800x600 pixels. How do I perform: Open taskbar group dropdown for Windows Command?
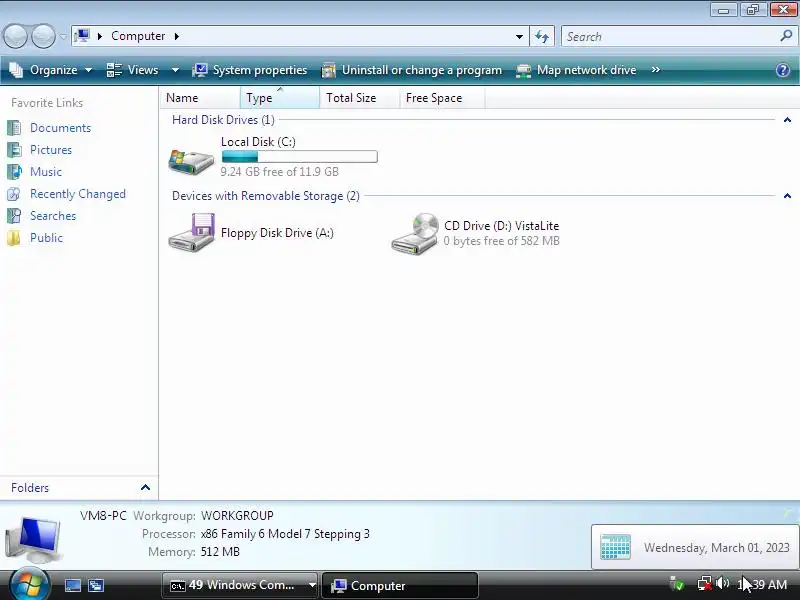(x=312, y=585)
